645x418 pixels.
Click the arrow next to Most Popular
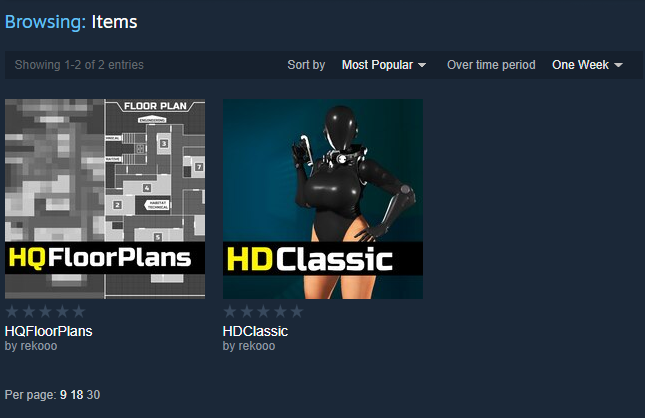click(422, 65)
